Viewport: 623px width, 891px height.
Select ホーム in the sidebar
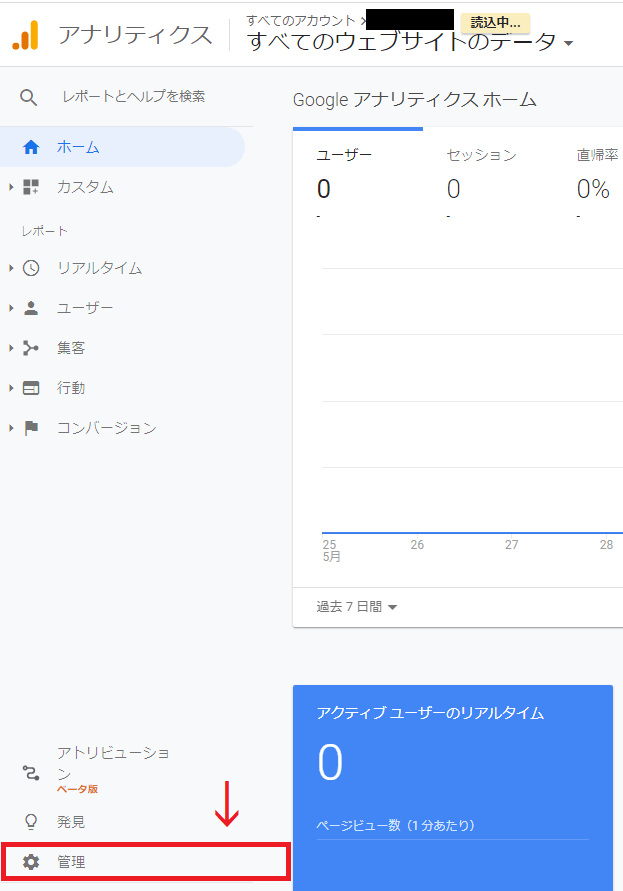coord(122,147)
